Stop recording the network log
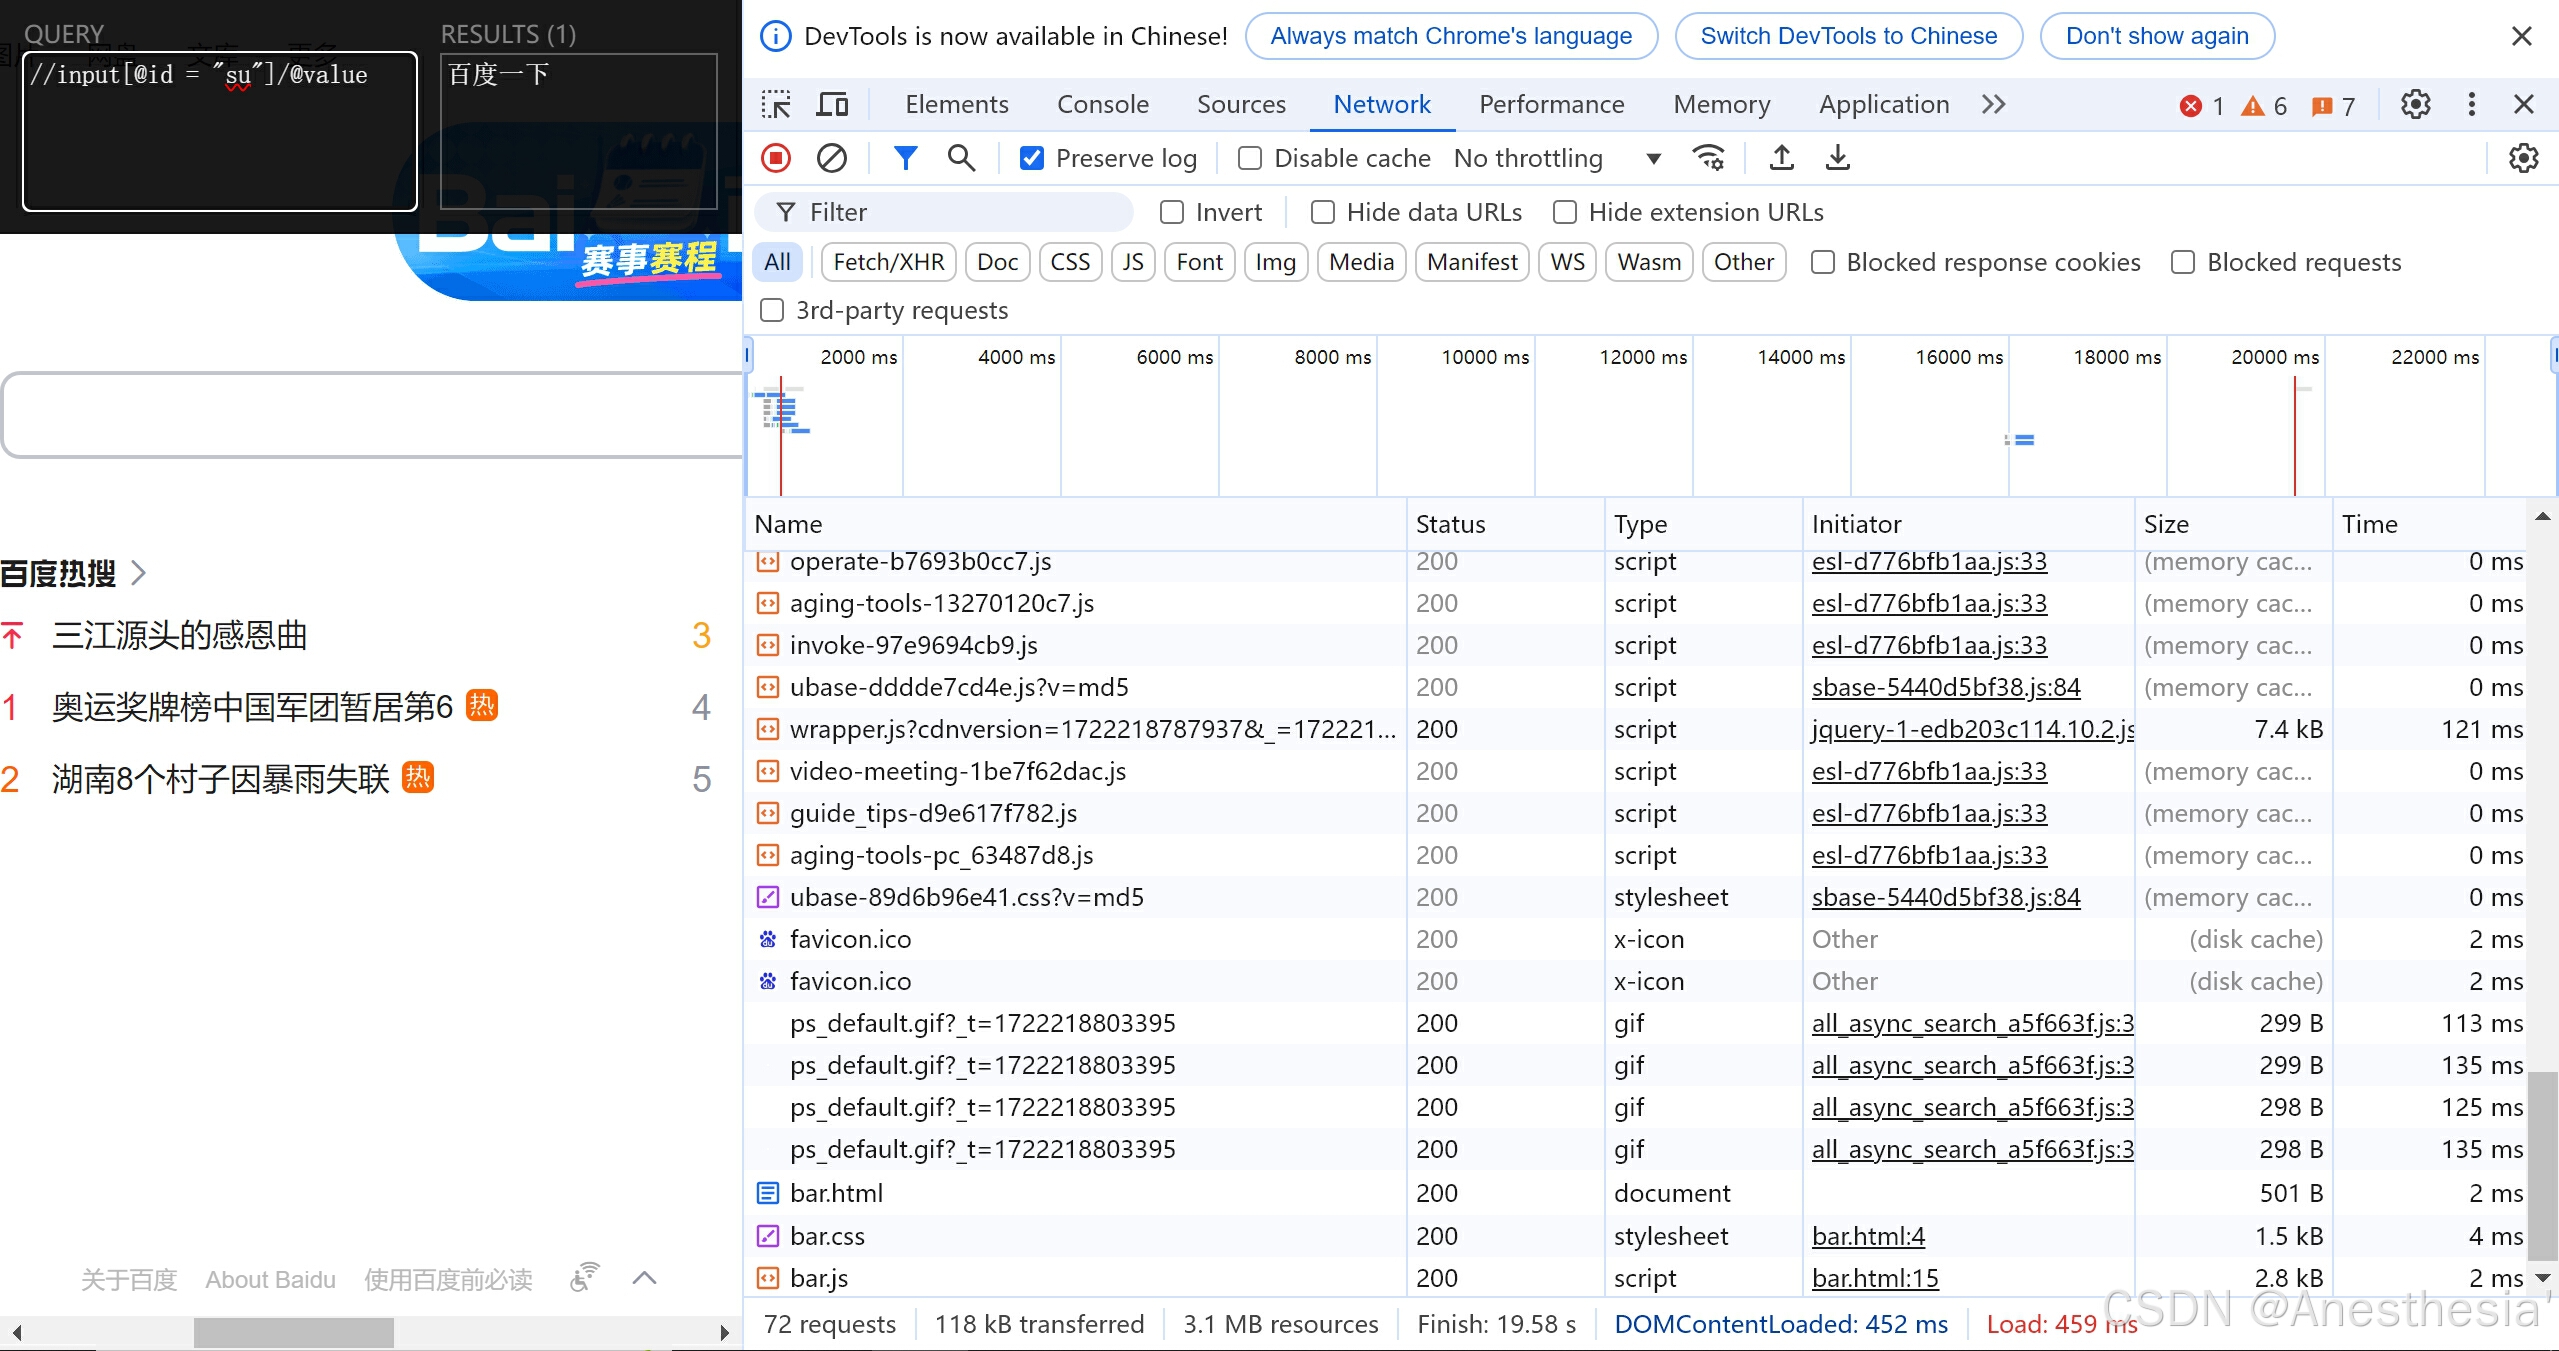 tap(776, 158)
